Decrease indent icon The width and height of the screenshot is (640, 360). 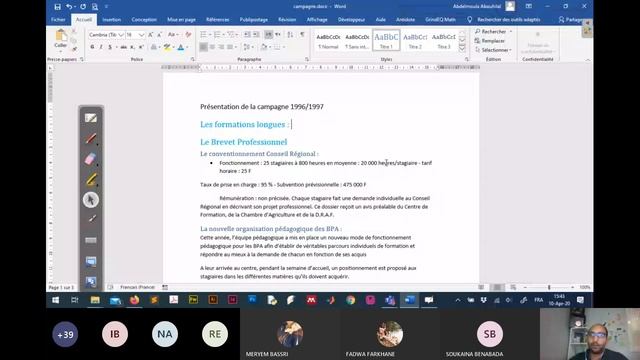[x=247, y=35]
